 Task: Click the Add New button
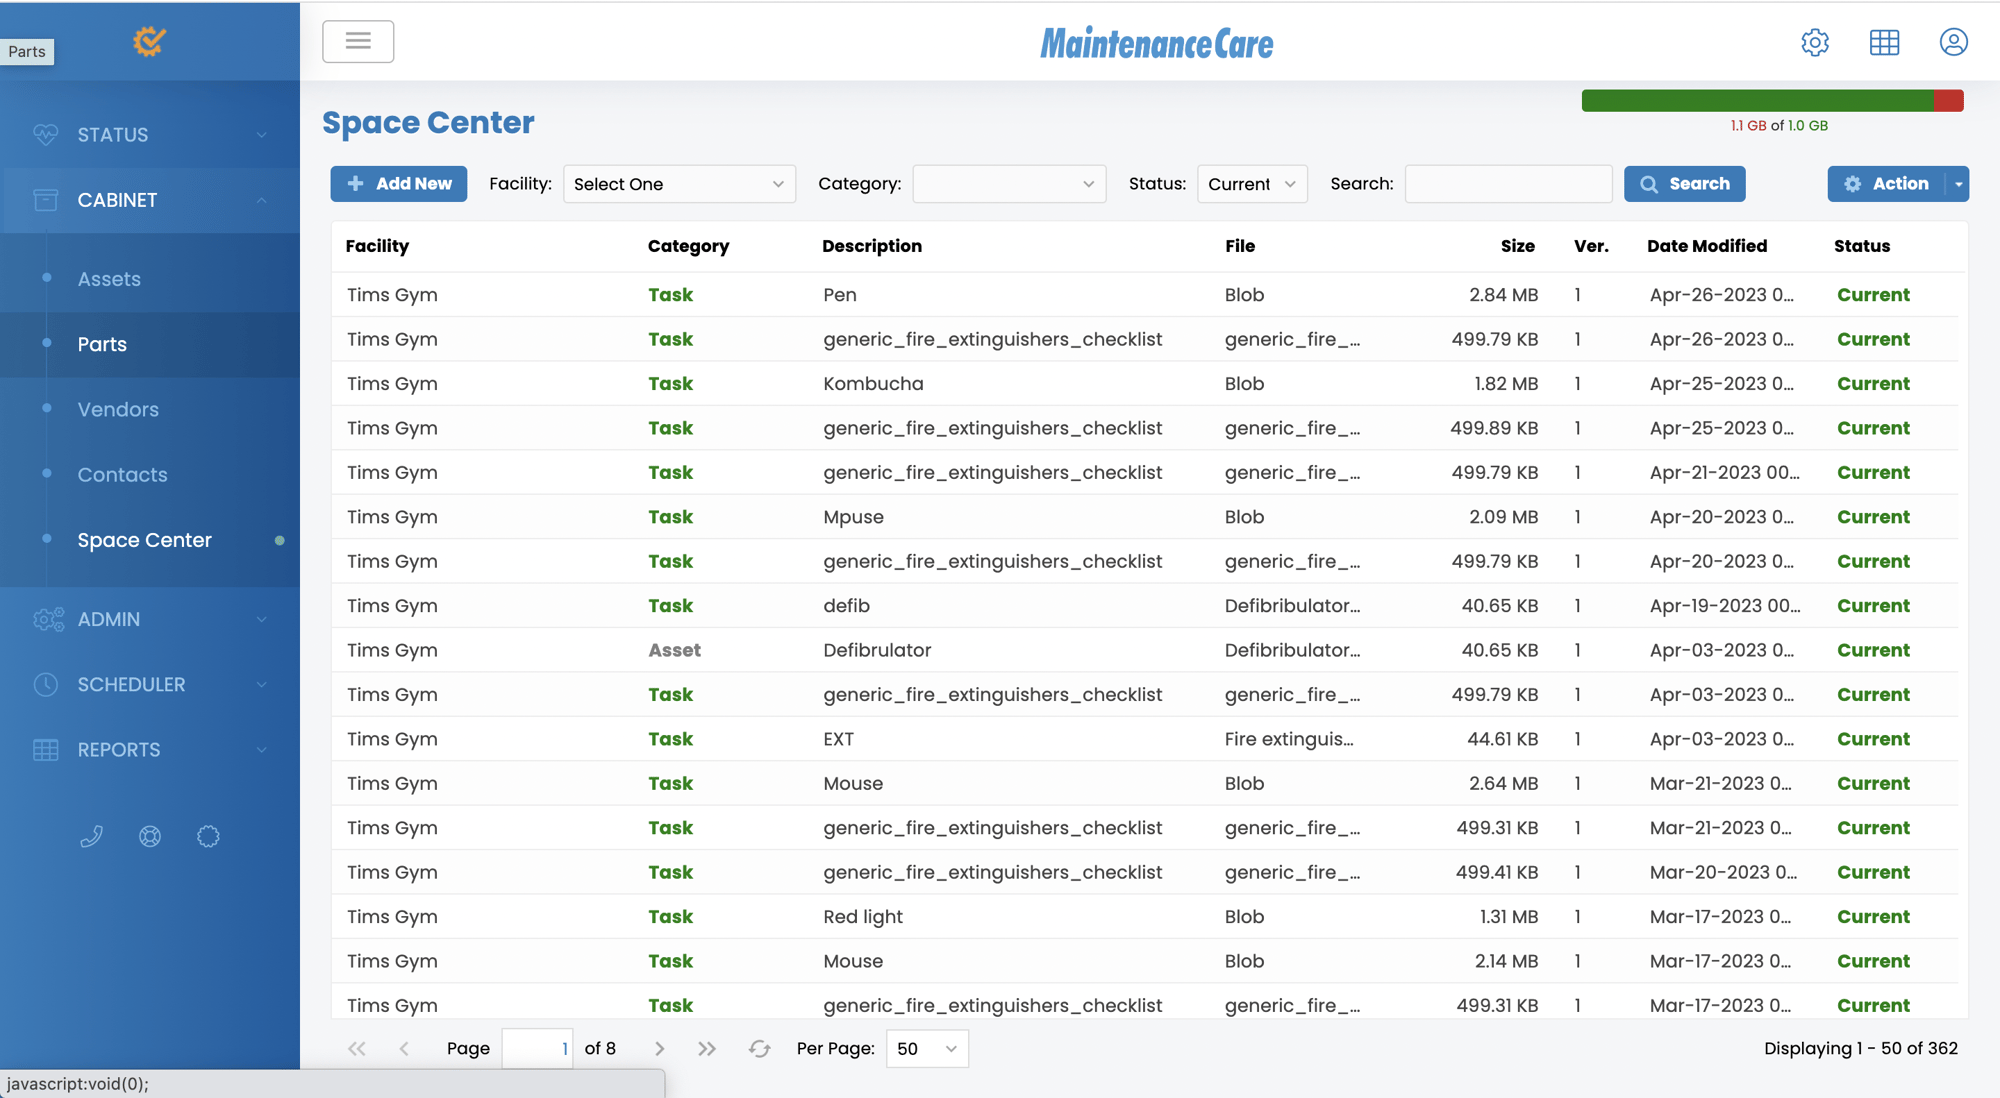[x=398, y=184]
